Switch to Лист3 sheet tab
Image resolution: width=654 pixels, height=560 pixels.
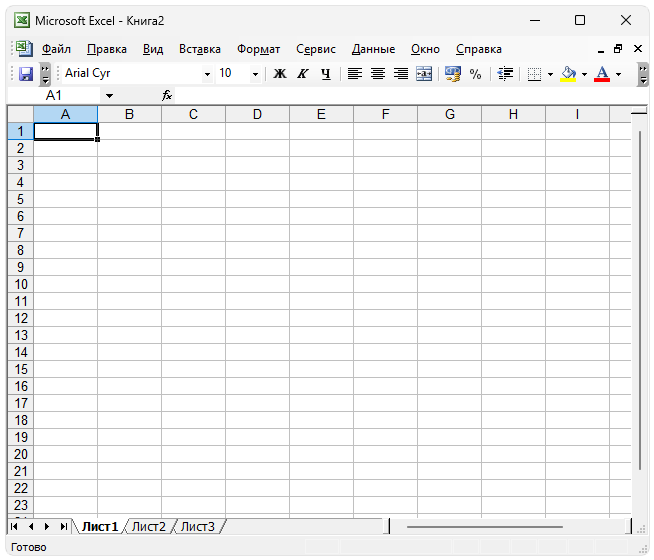[x=198, y=527]
